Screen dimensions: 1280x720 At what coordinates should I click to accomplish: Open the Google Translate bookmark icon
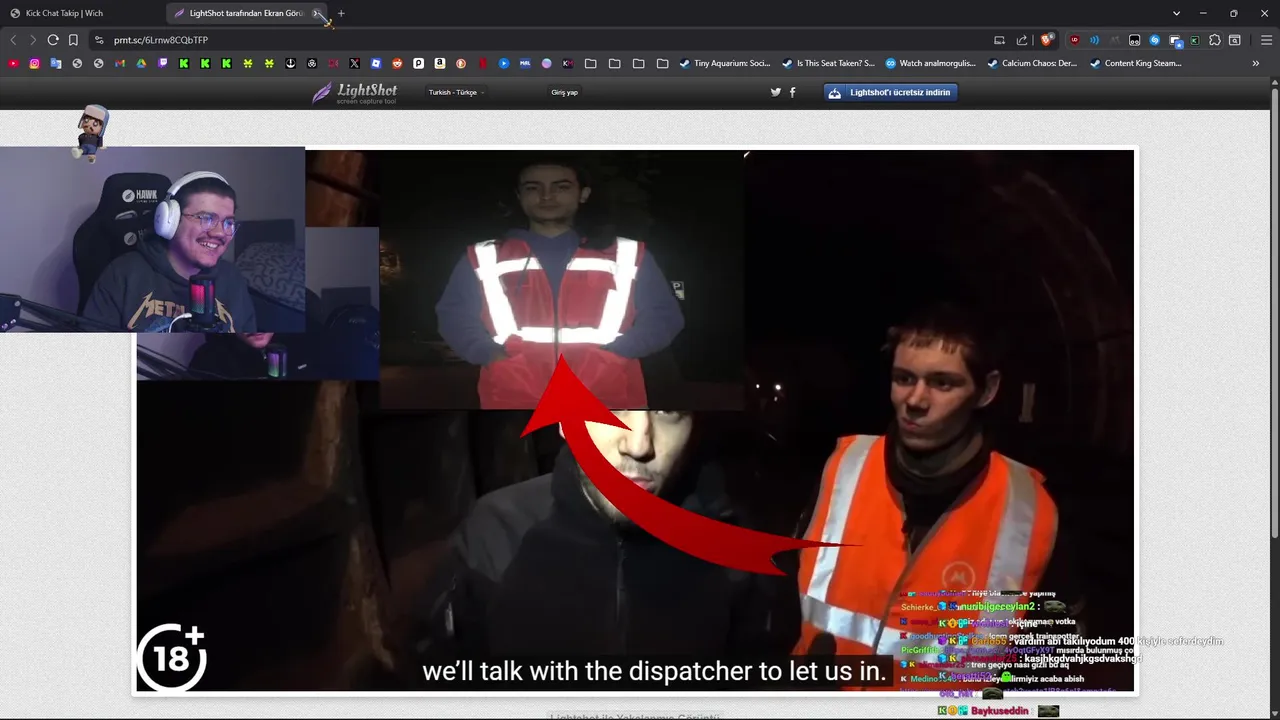[56, 63]
